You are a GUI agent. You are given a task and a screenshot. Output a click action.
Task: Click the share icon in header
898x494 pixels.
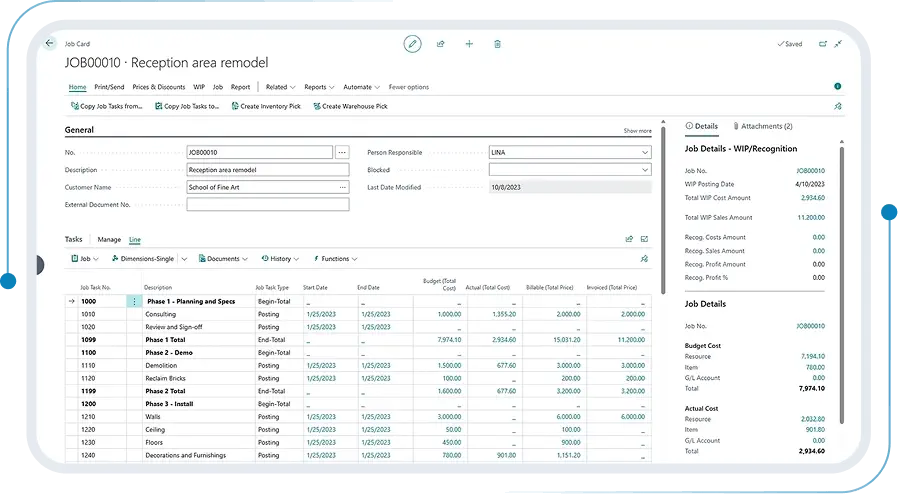[440, 44]
